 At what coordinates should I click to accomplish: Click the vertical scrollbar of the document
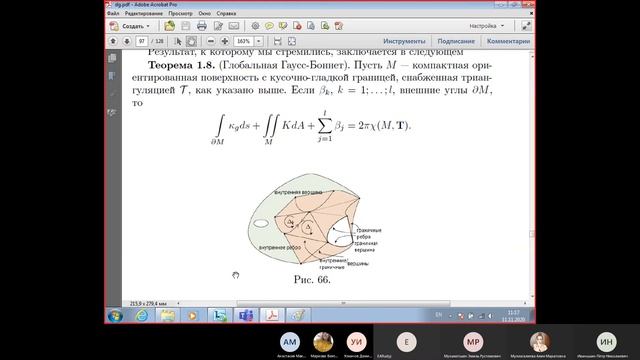coord(531,176)
